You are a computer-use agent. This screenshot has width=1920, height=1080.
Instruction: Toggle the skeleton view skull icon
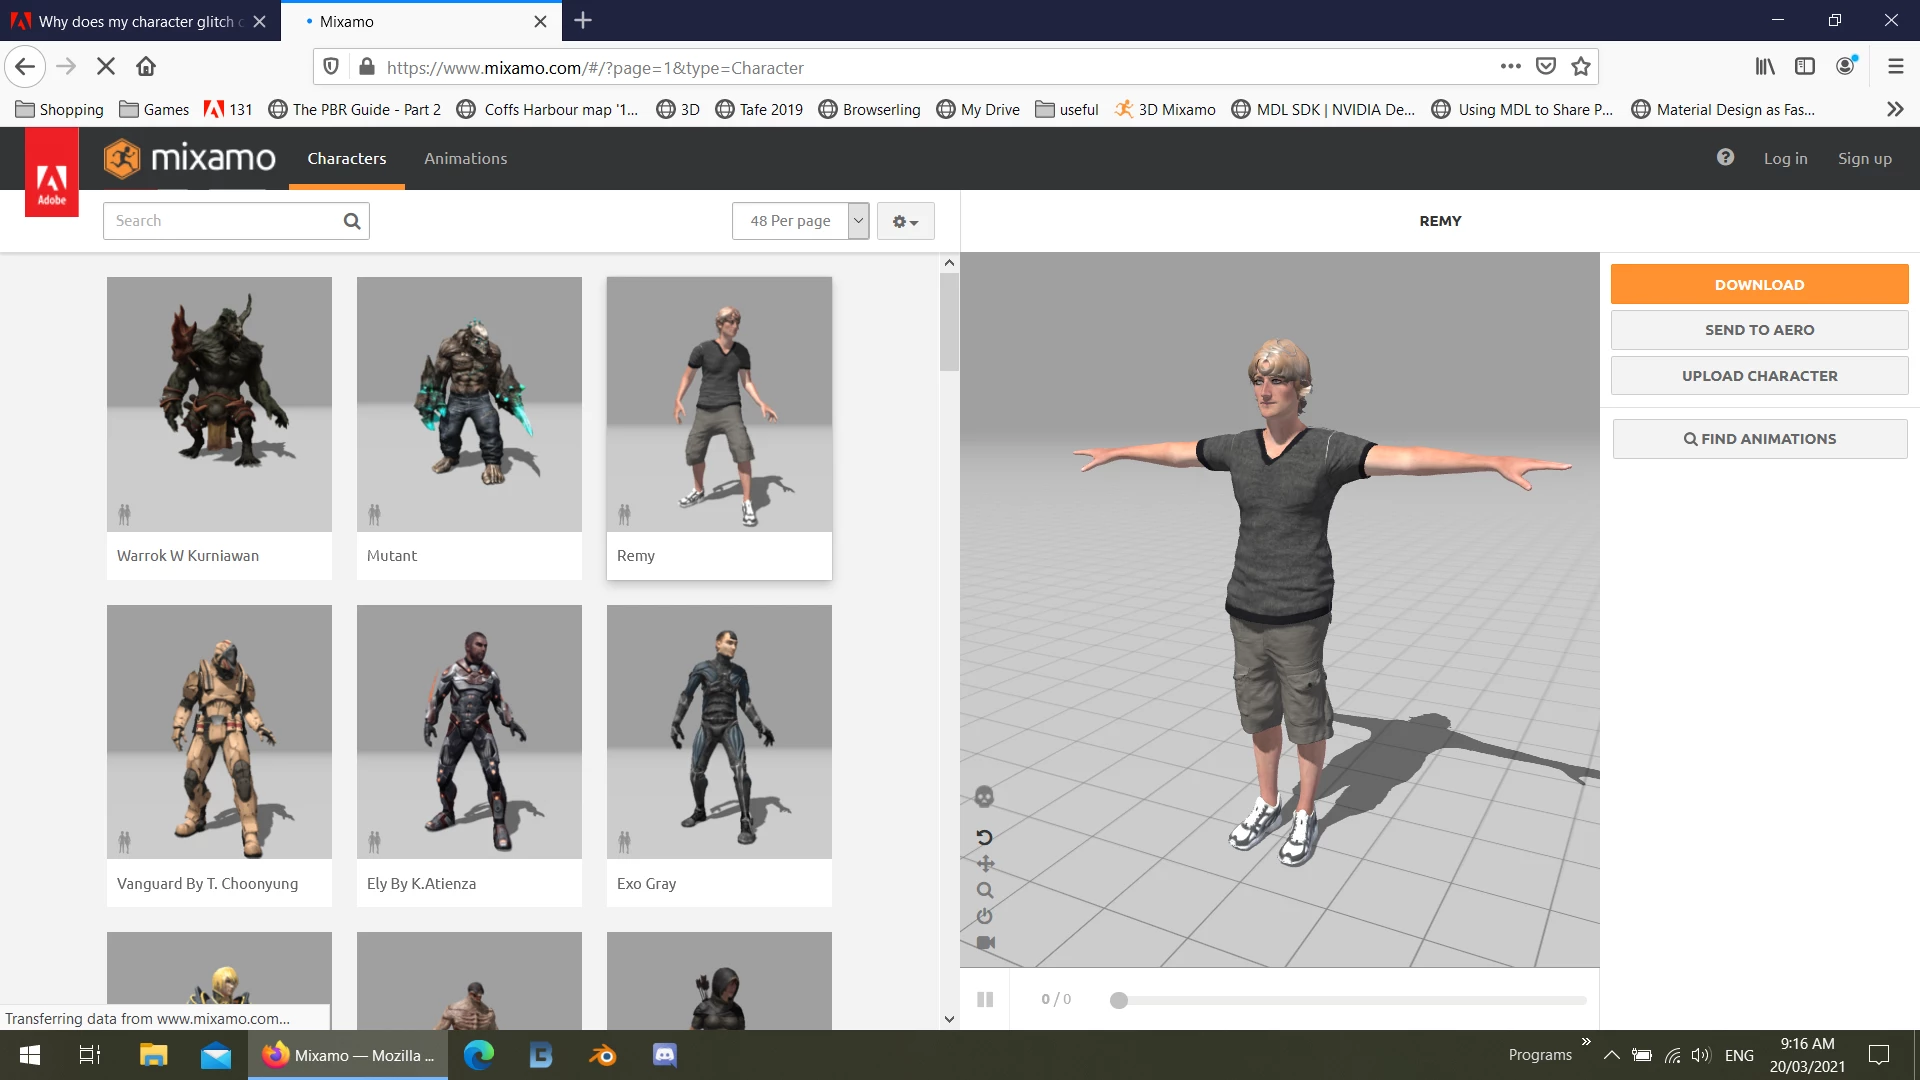coord(984,797)
